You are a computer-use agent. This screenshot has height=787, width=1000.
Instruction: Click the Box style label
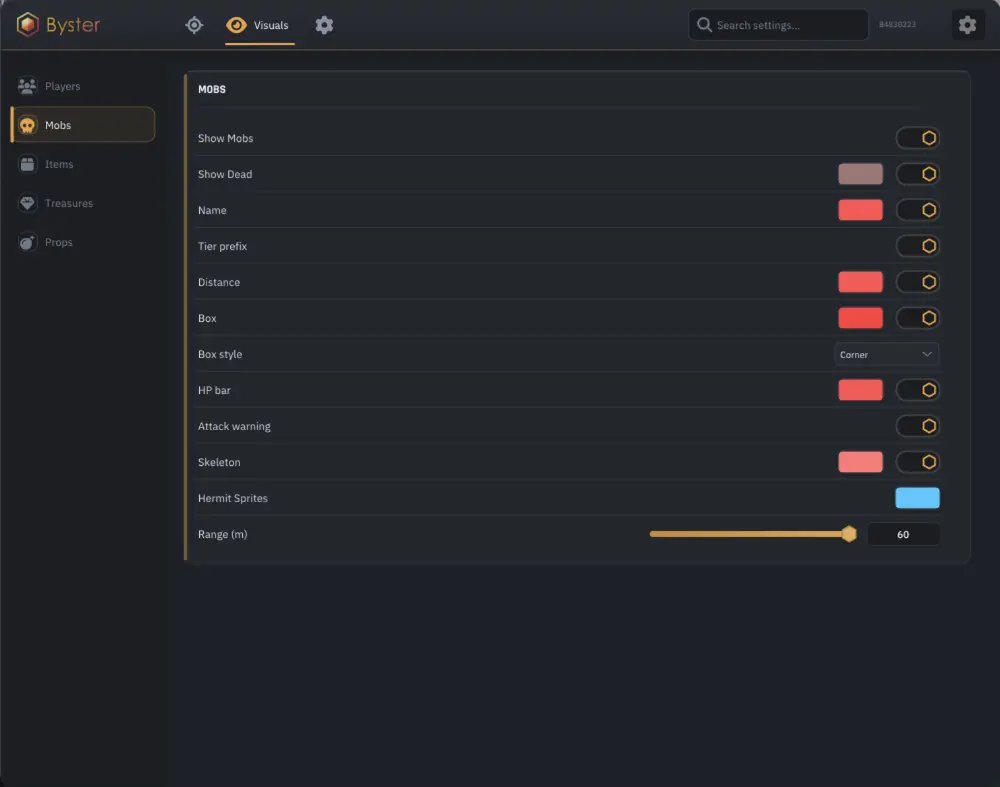(x=220, y=354)
